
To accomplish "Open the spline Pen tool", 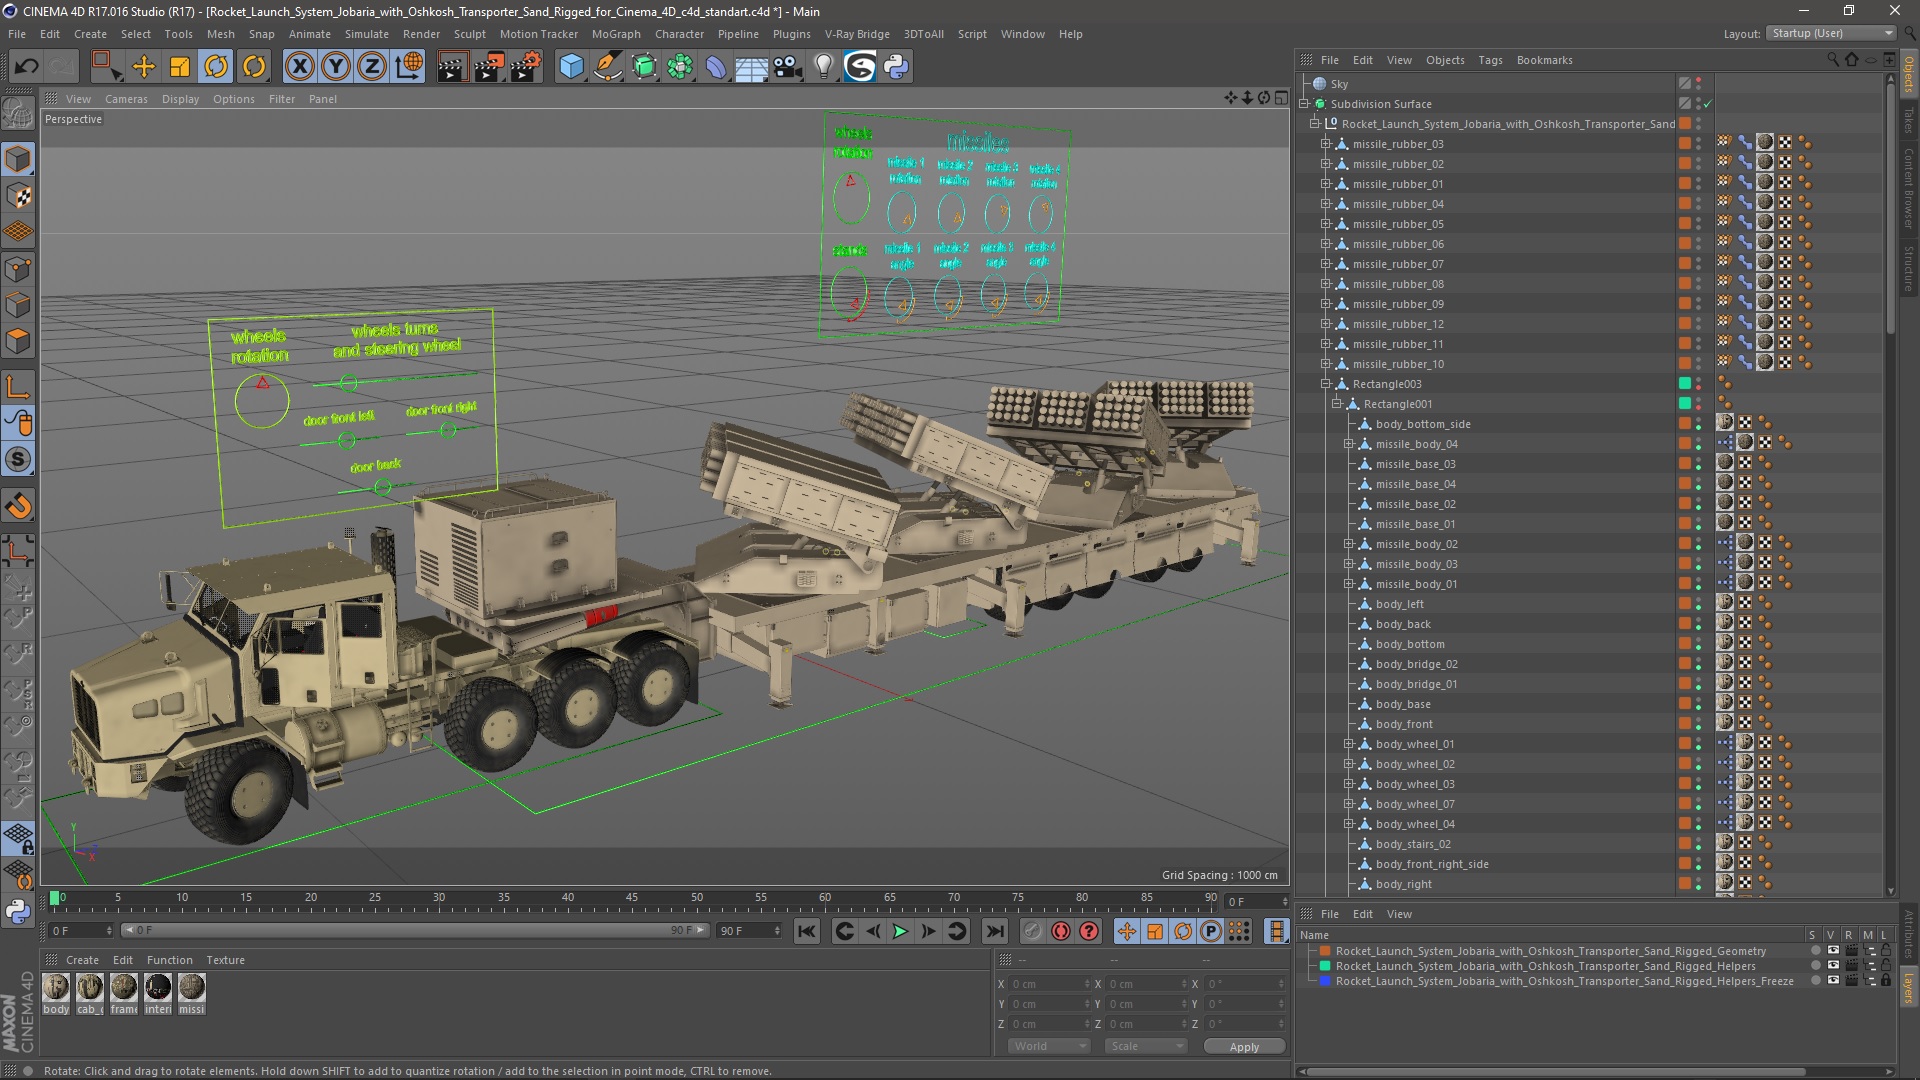I will click(607, 67).
